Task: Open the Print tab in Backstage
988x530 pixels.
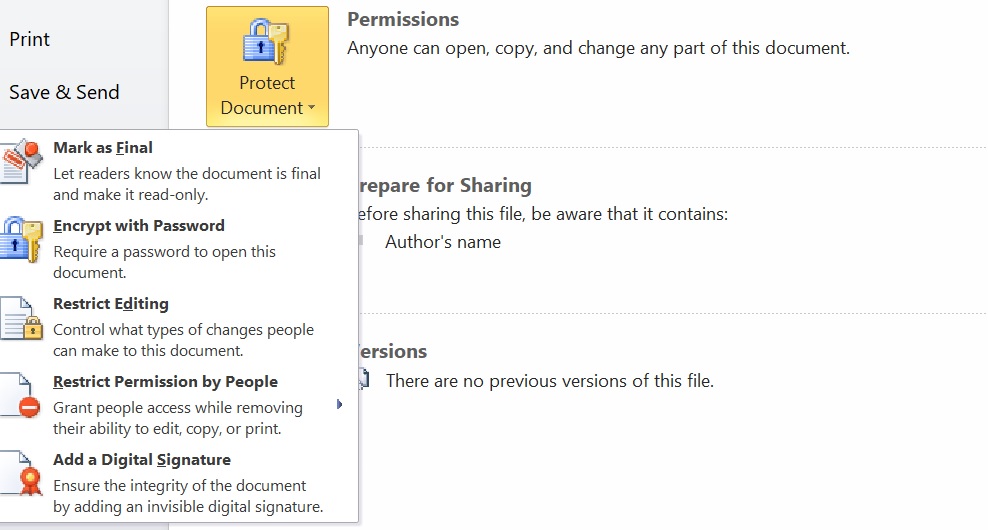Action: (30, 39)
